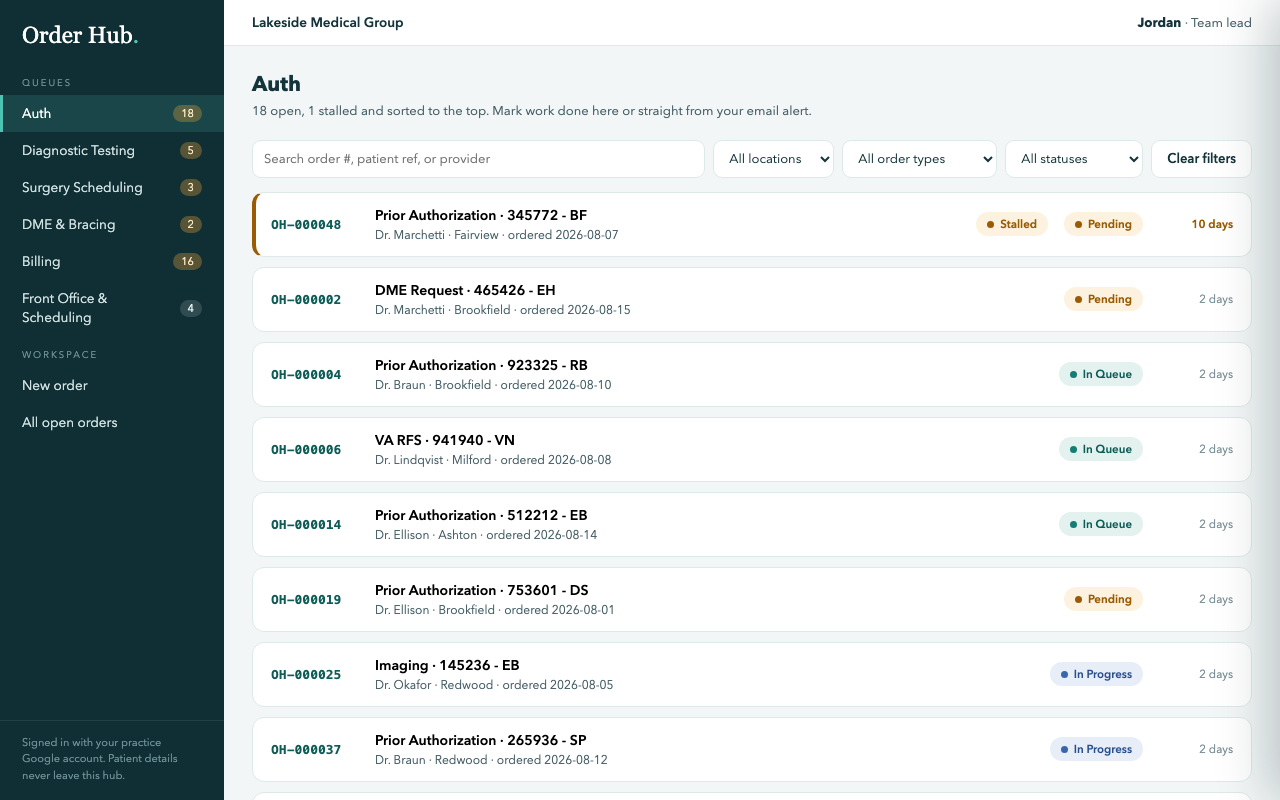Open the DME & Bracing queue
Screen dimensions: 1280x800
[112, 224]
